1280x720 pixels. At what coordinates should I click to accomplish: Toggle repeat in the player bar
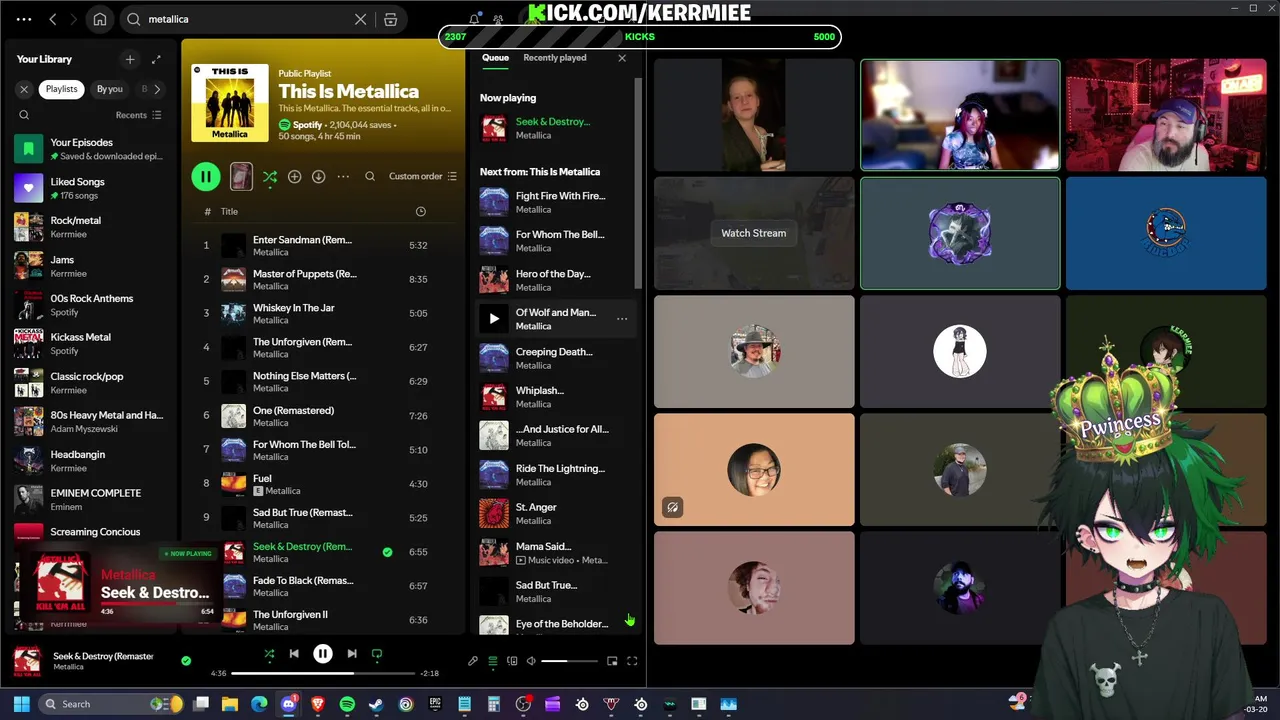(377, 654)
